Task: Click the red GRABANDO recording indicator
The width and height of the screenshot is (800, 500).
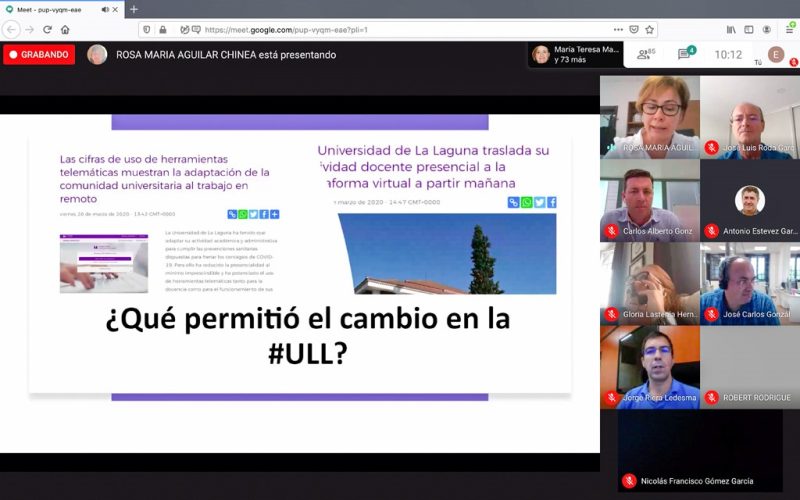Action: click(39, 55)
